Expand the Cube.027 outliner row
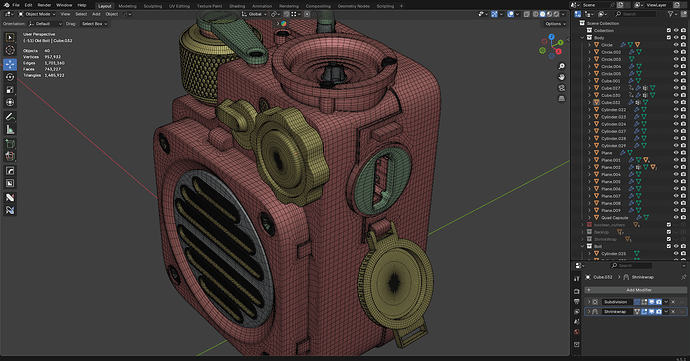The height and width of the screenshot is (361, 690). 590,88
